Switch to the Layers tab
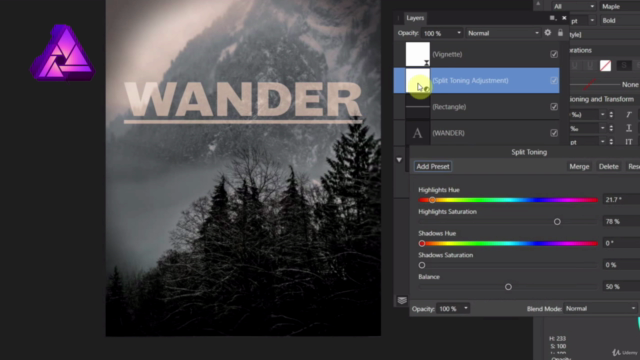Image resolution: width=640 pixels, height=360 pixels. (415, 18)
